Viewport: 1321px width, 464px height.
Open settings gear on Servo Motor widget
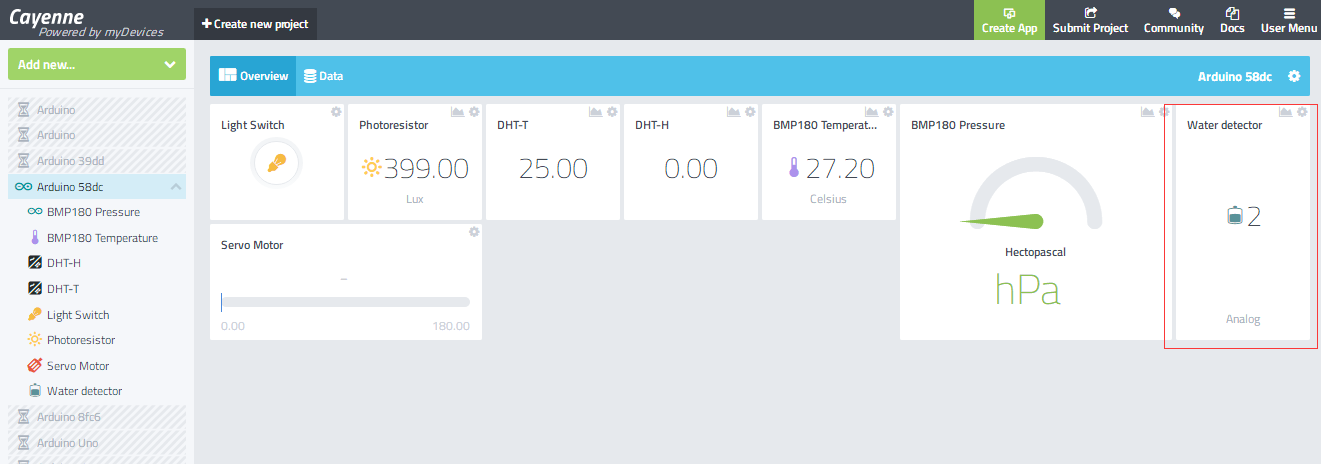pyautogui.click(x=474, y=232)
